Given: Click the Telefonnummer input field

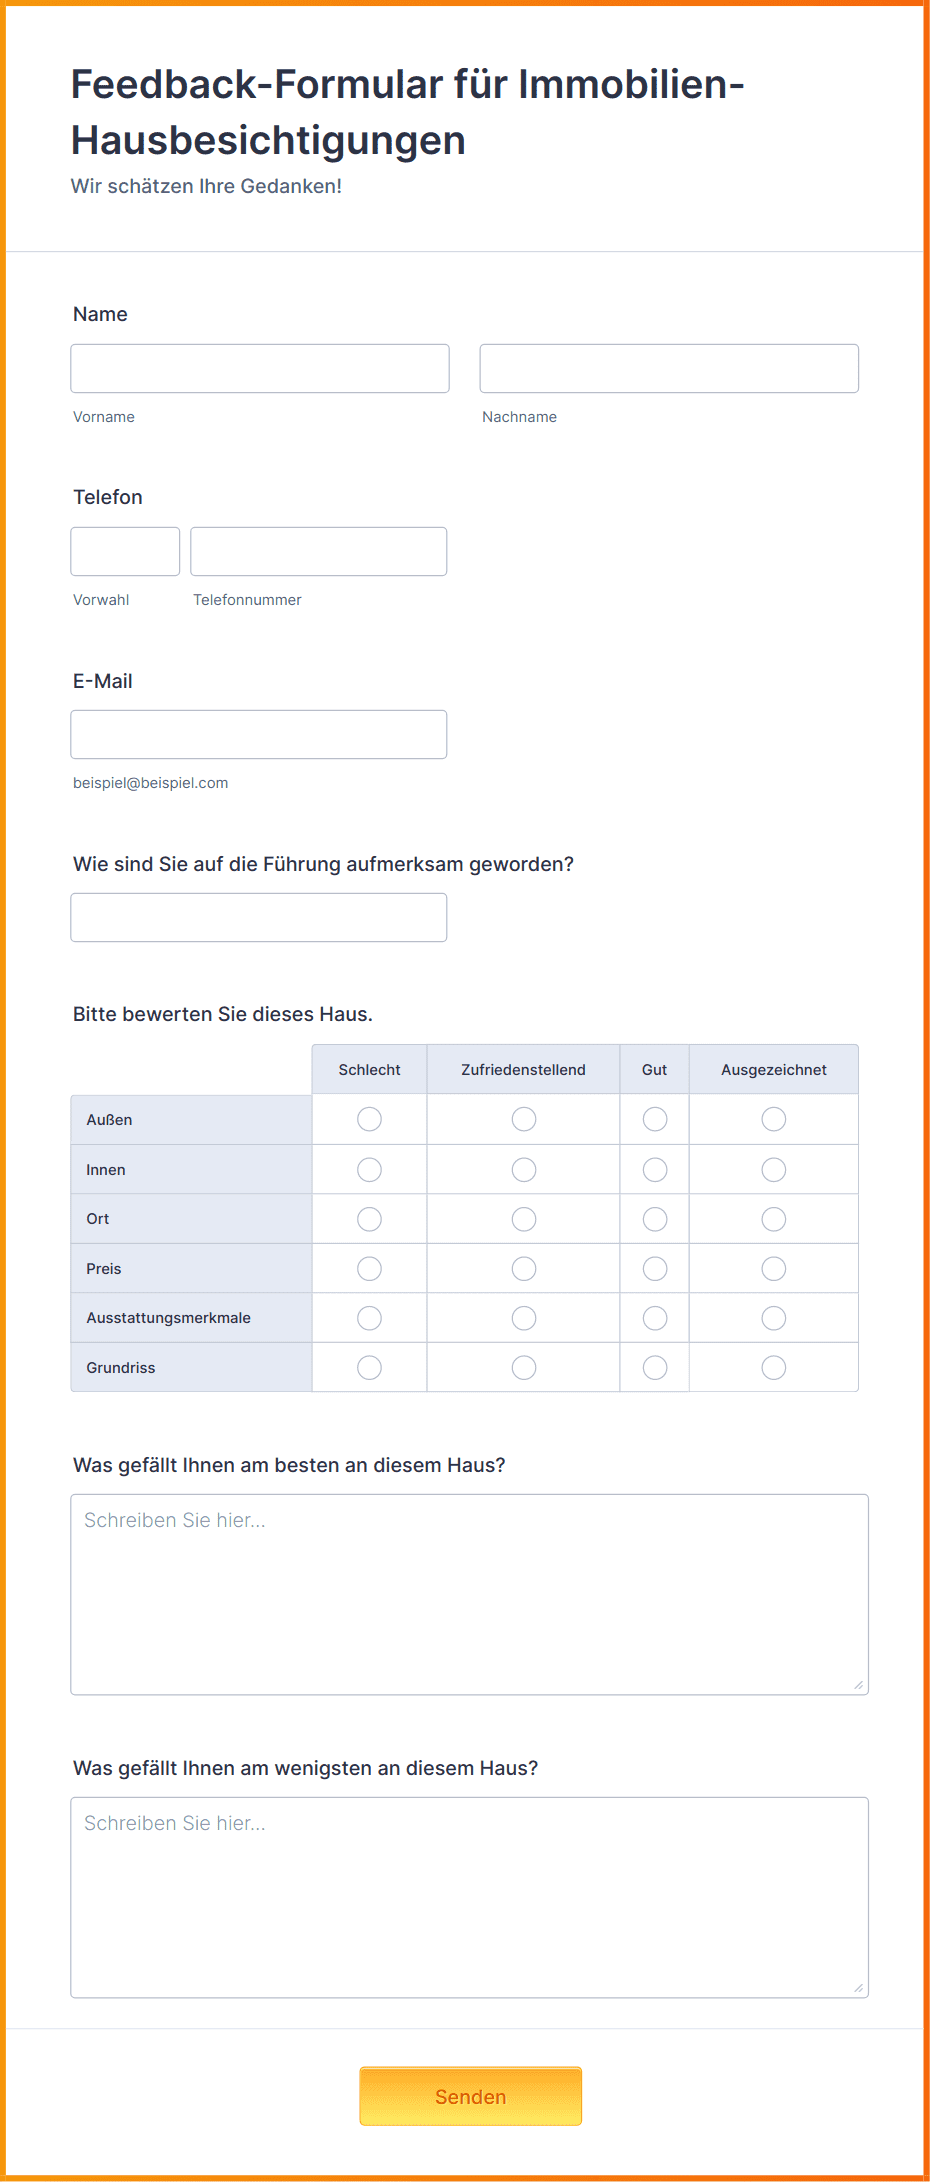Looking at the screenshot, I should click(x=319, y=551).
